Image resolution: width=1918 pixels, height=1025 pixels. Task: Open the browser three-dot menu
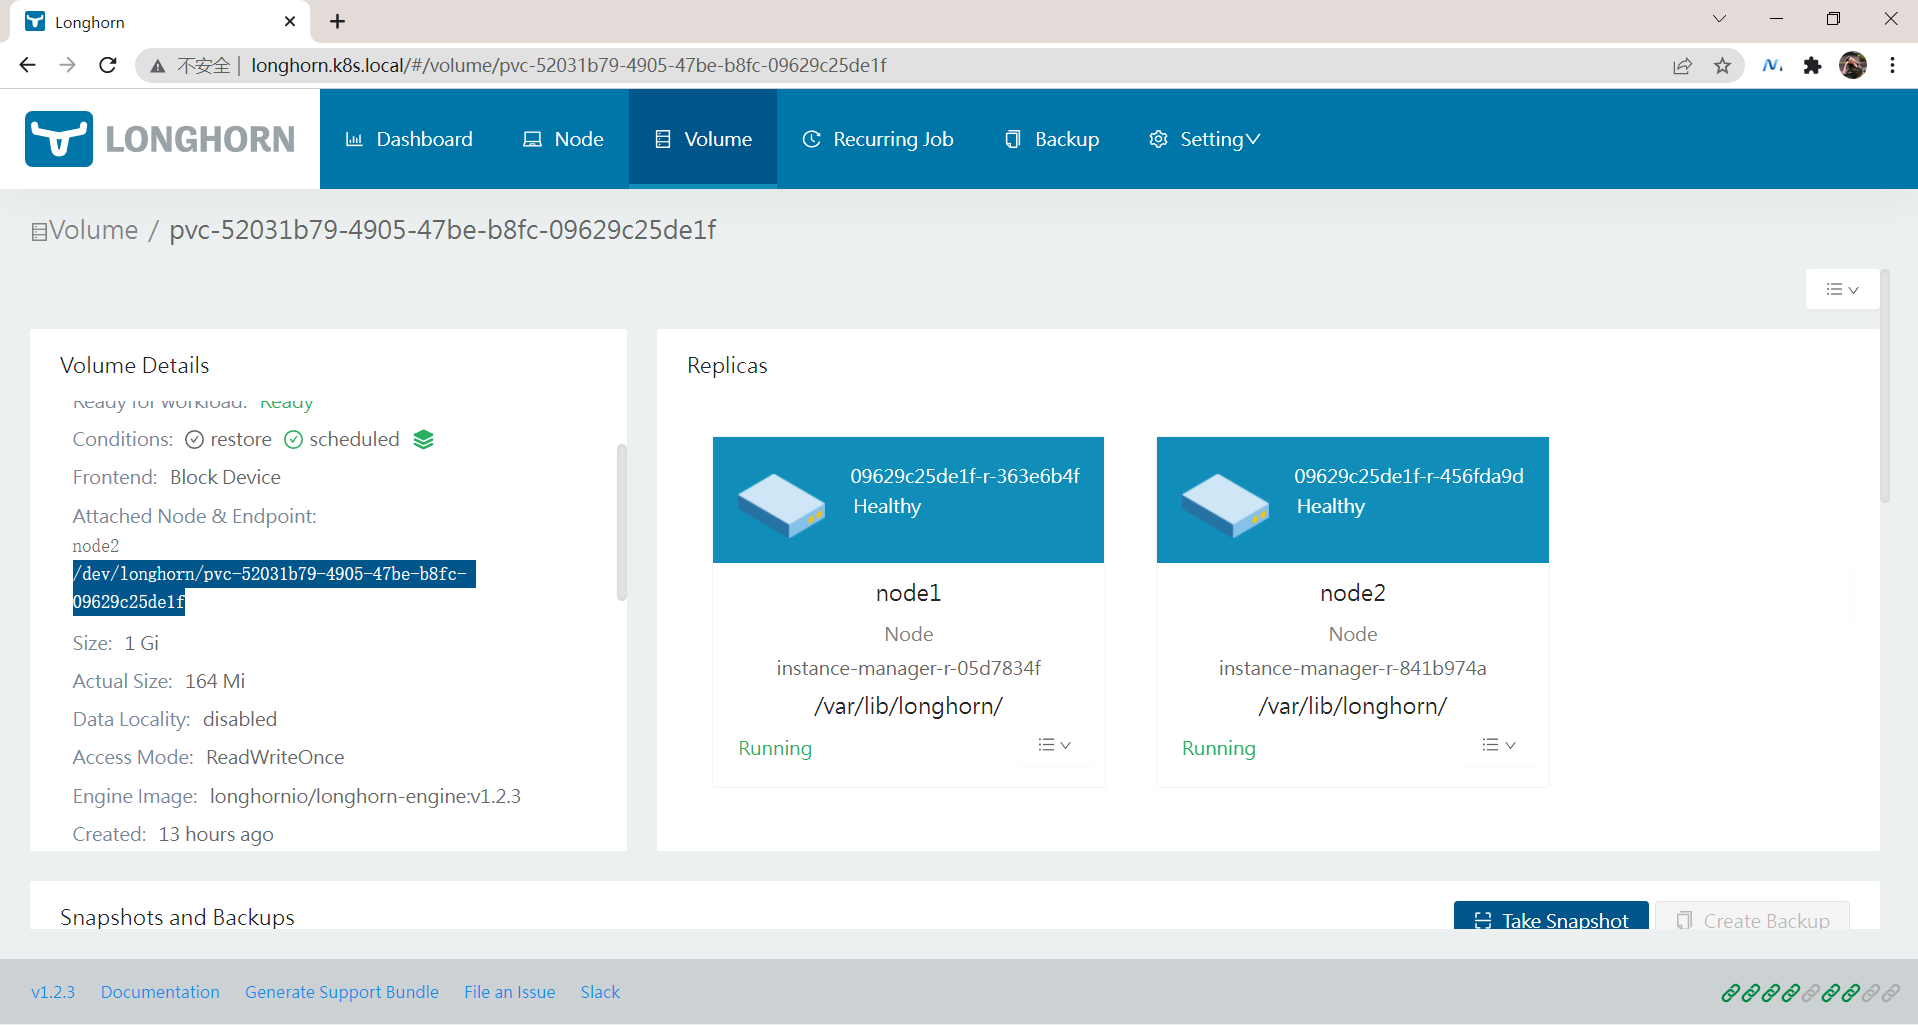click(1893, 65)
